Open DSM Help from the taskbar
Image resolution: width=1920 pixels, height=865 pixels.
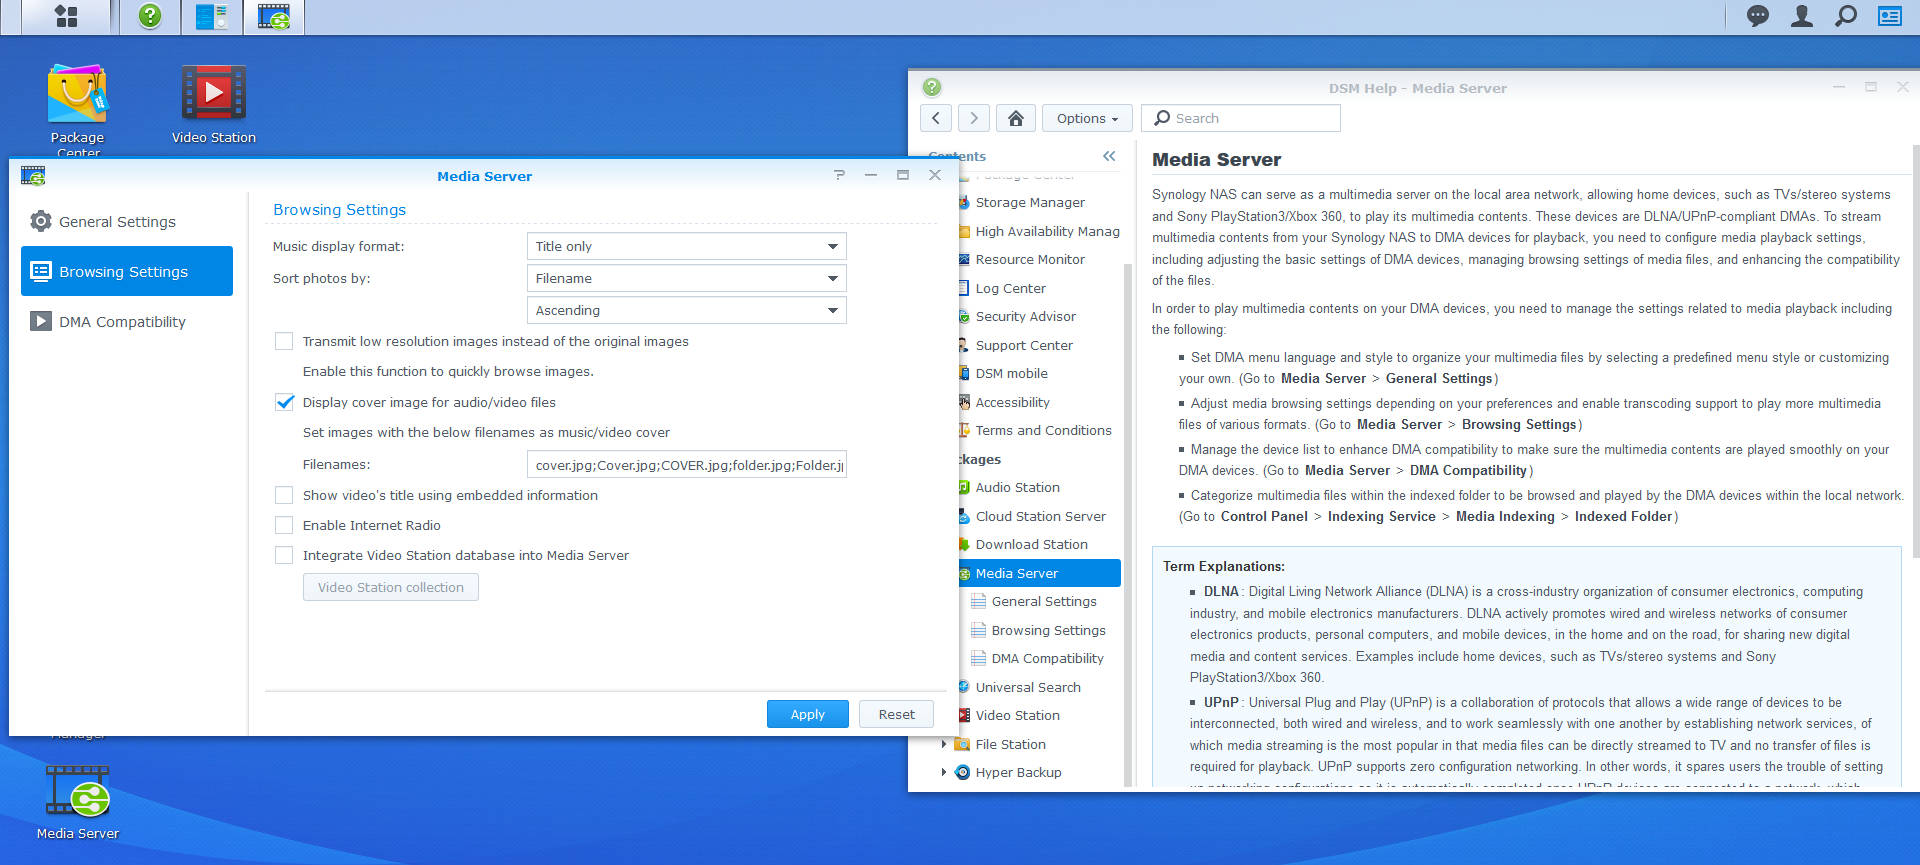pyautogui.click(x=150, y=16)
